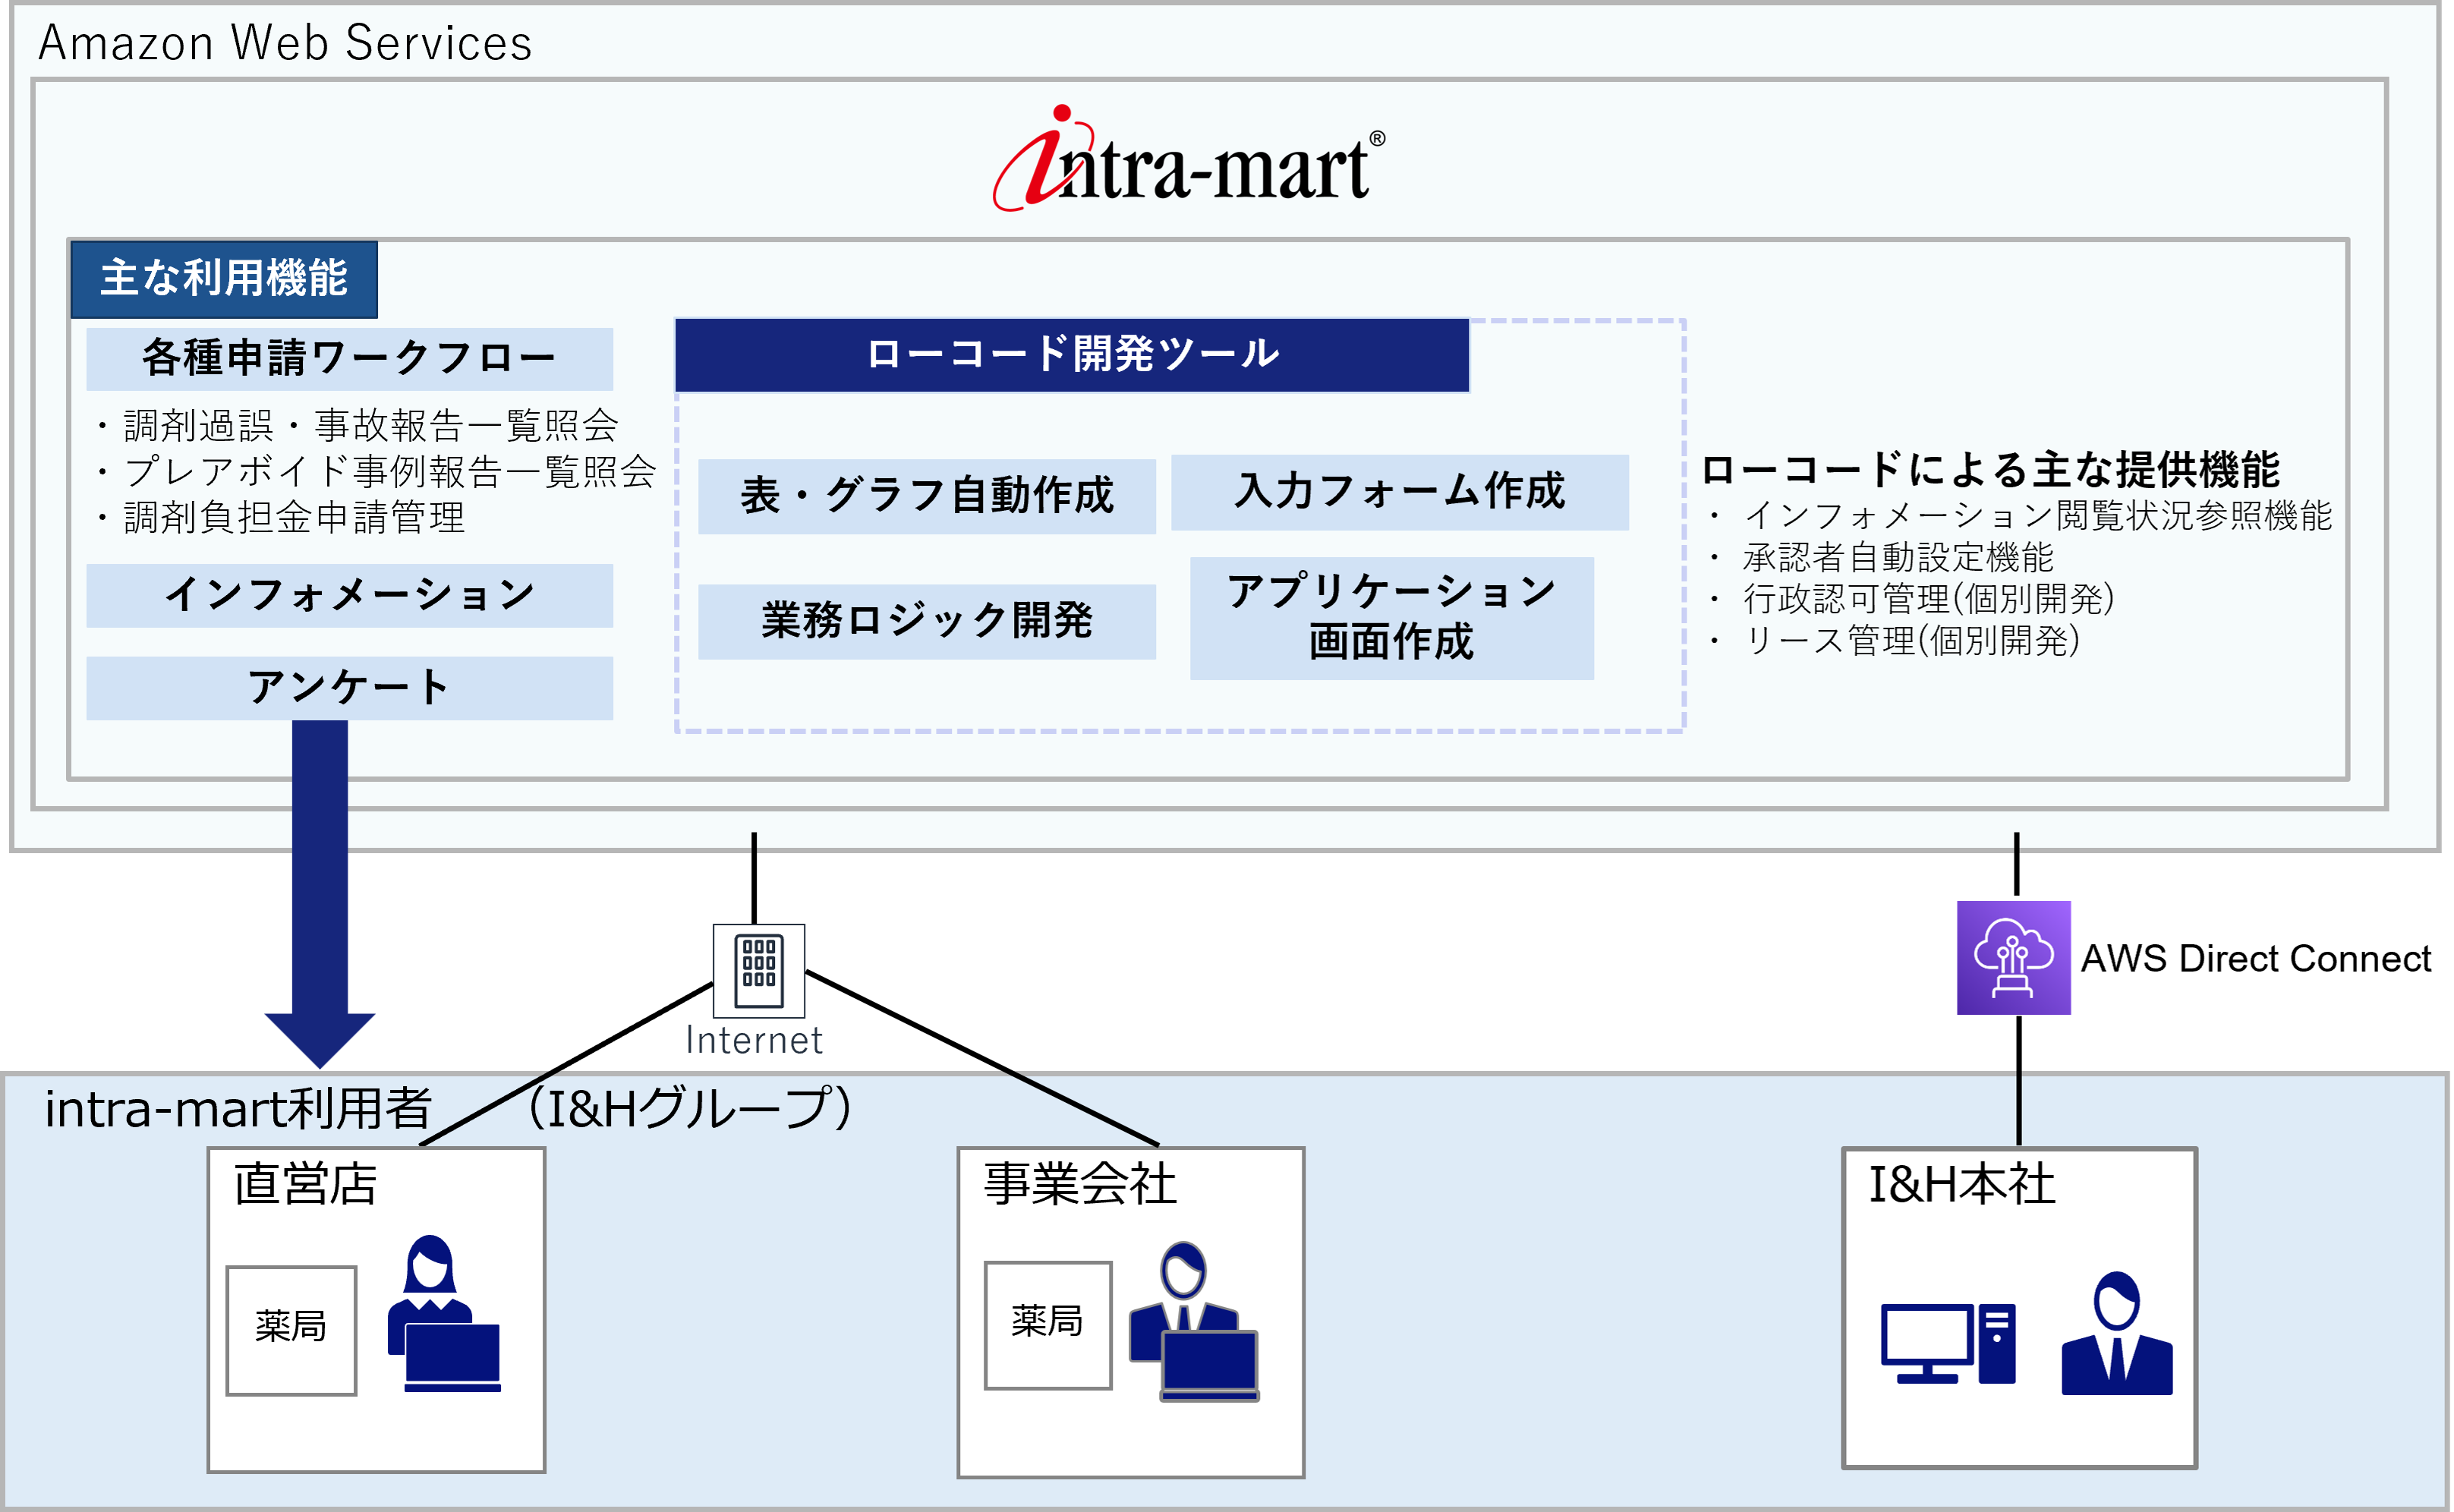Click the 各種申請ワークフロー box
The width and height of the screenshot is (2454, 1512).
coord(349,359)
